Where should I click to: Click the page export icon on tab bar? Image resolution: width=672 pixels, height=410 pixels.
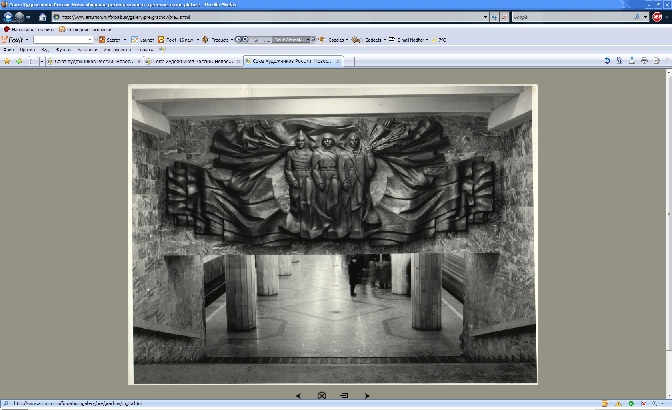pyautogui.click(x=657, y=60)
